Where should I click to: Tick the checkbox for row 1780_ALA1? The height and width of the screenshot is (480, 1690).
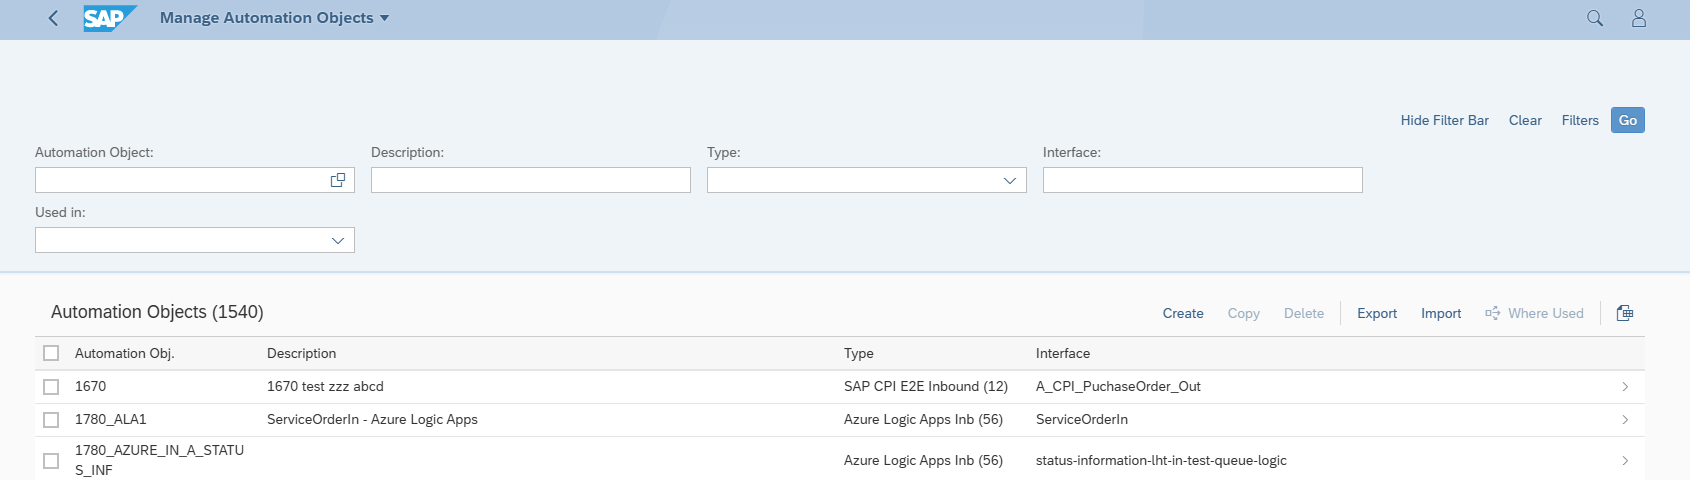51,420
